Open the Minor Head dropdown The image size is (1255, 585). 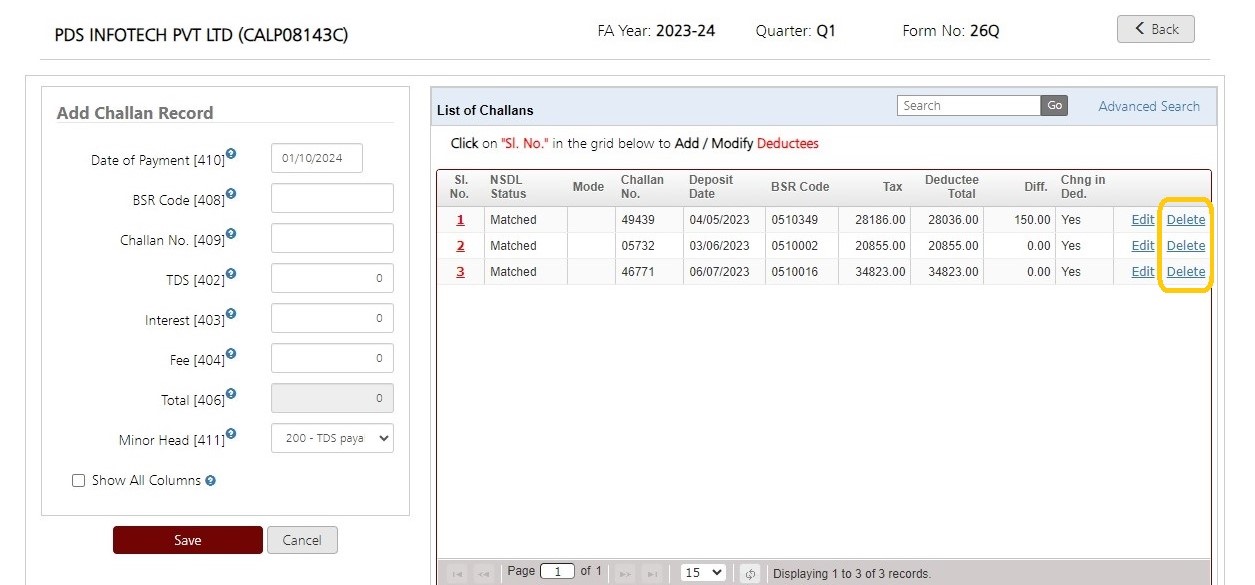pyautogui.click(x=332, y=438)
